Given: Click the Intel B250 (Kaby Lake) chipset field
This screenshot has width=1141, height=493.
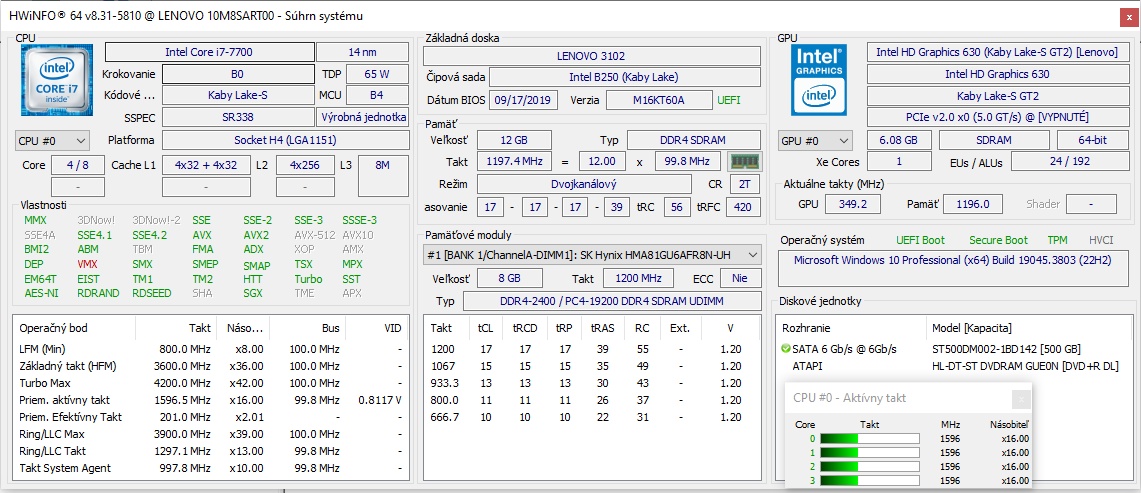Looking at the screenshot, I should click(x=625, y=77).
